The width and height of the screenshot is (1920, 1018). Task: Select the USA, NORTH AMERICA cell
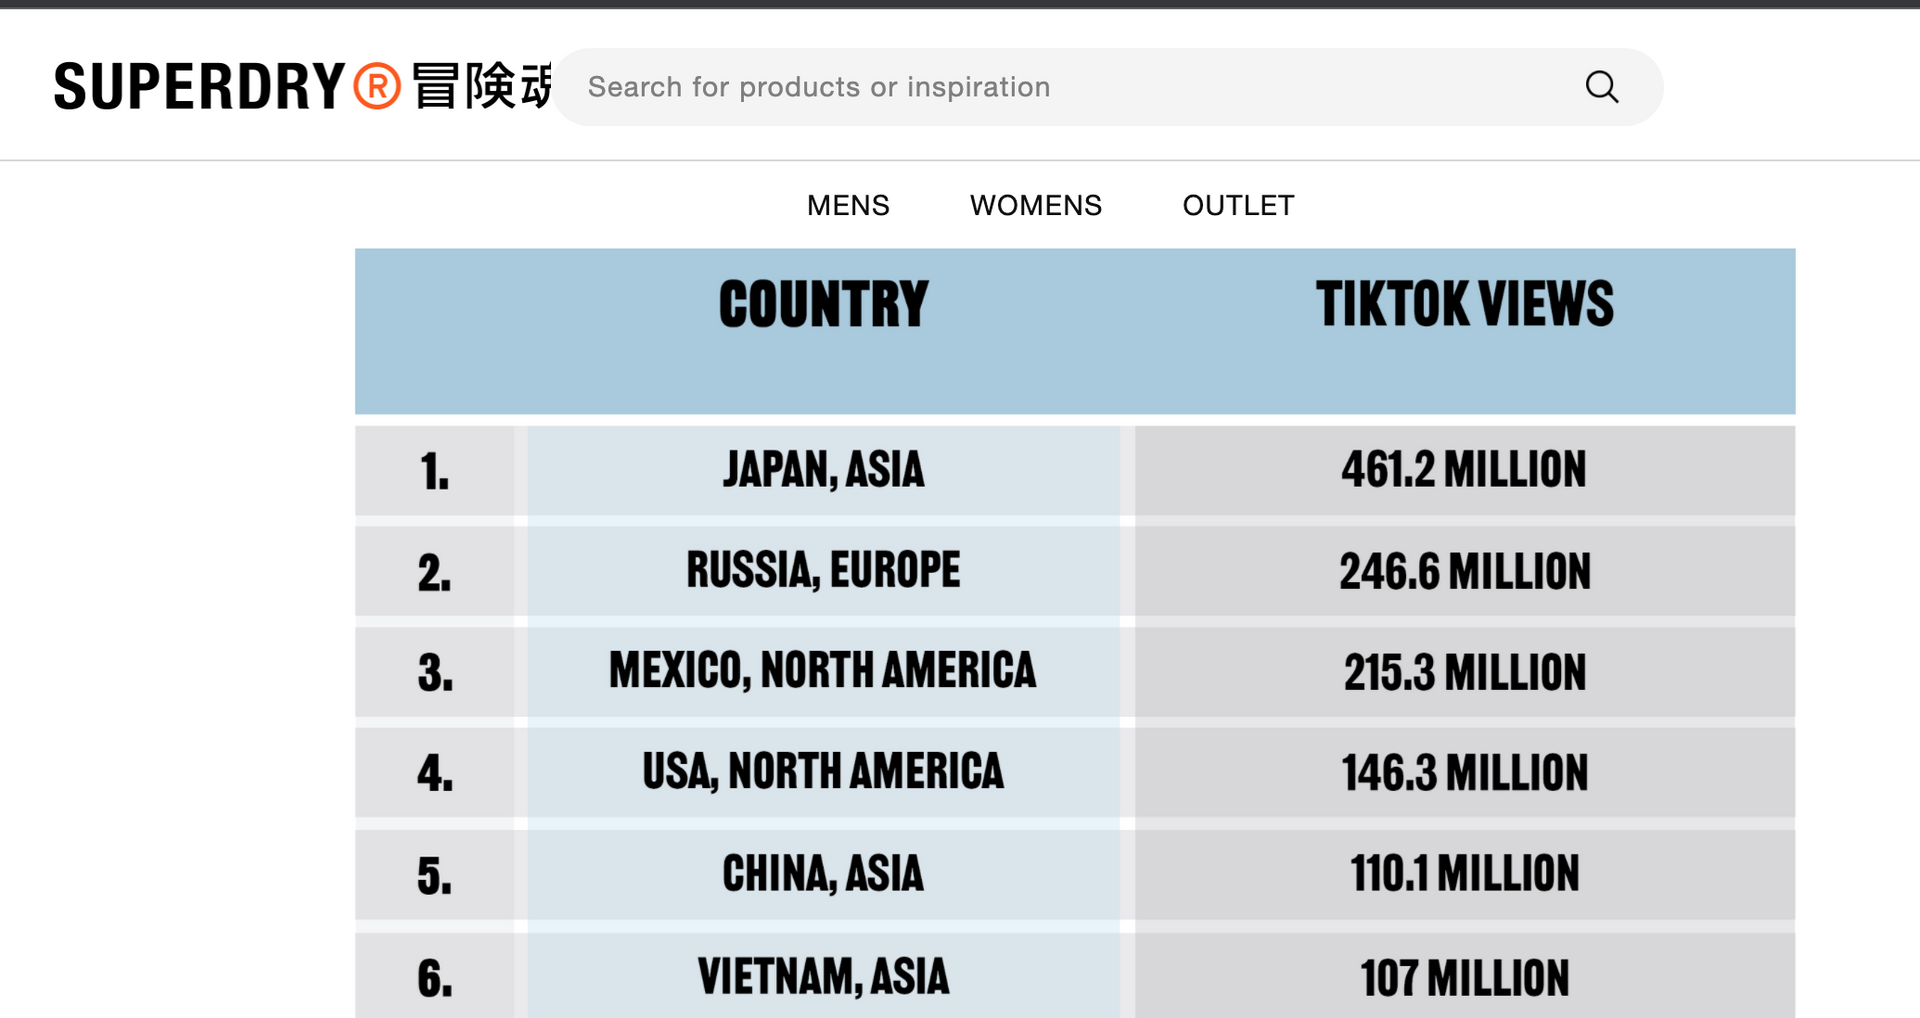click(824, 772)
